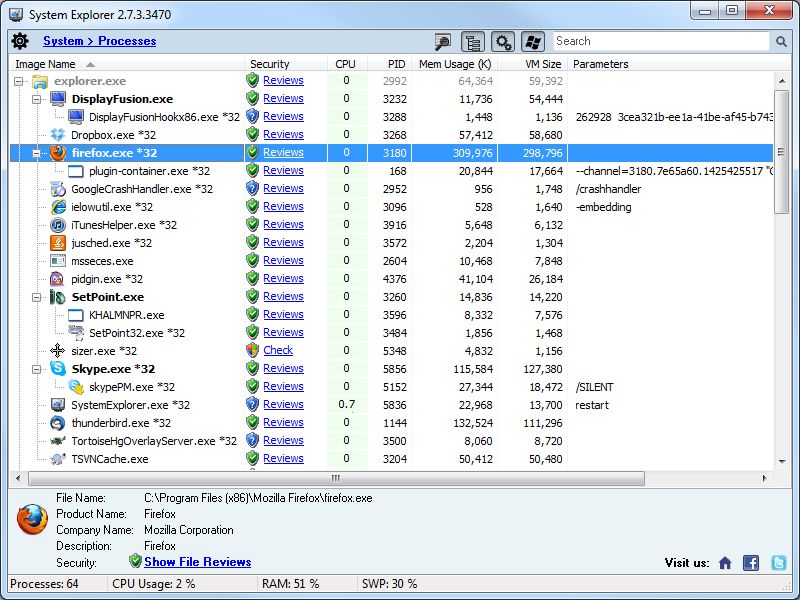
Task: Open the gear options icon in the toolbar
Action: (501, 40)
